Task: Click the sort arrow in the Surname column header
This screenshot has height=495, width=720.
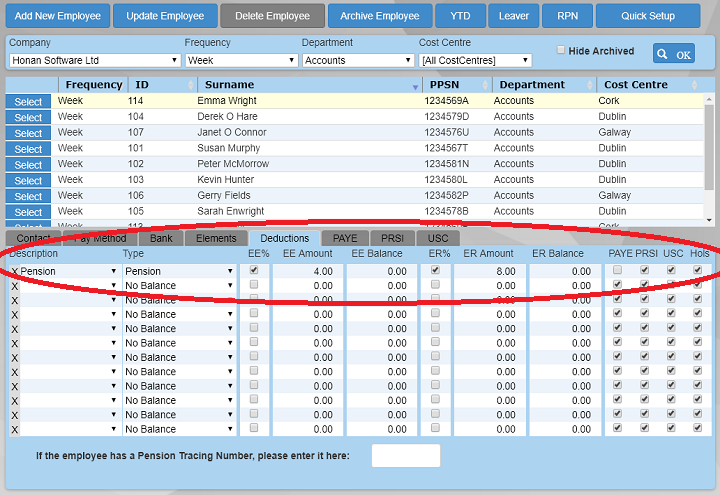Action: pos(415,86)
